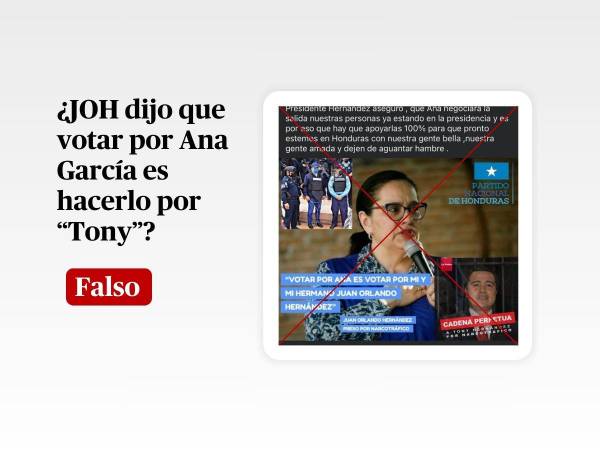Click the speaker's eyeglasses
Viewport: 600px width, 450px height.
(x=402, y=210)
